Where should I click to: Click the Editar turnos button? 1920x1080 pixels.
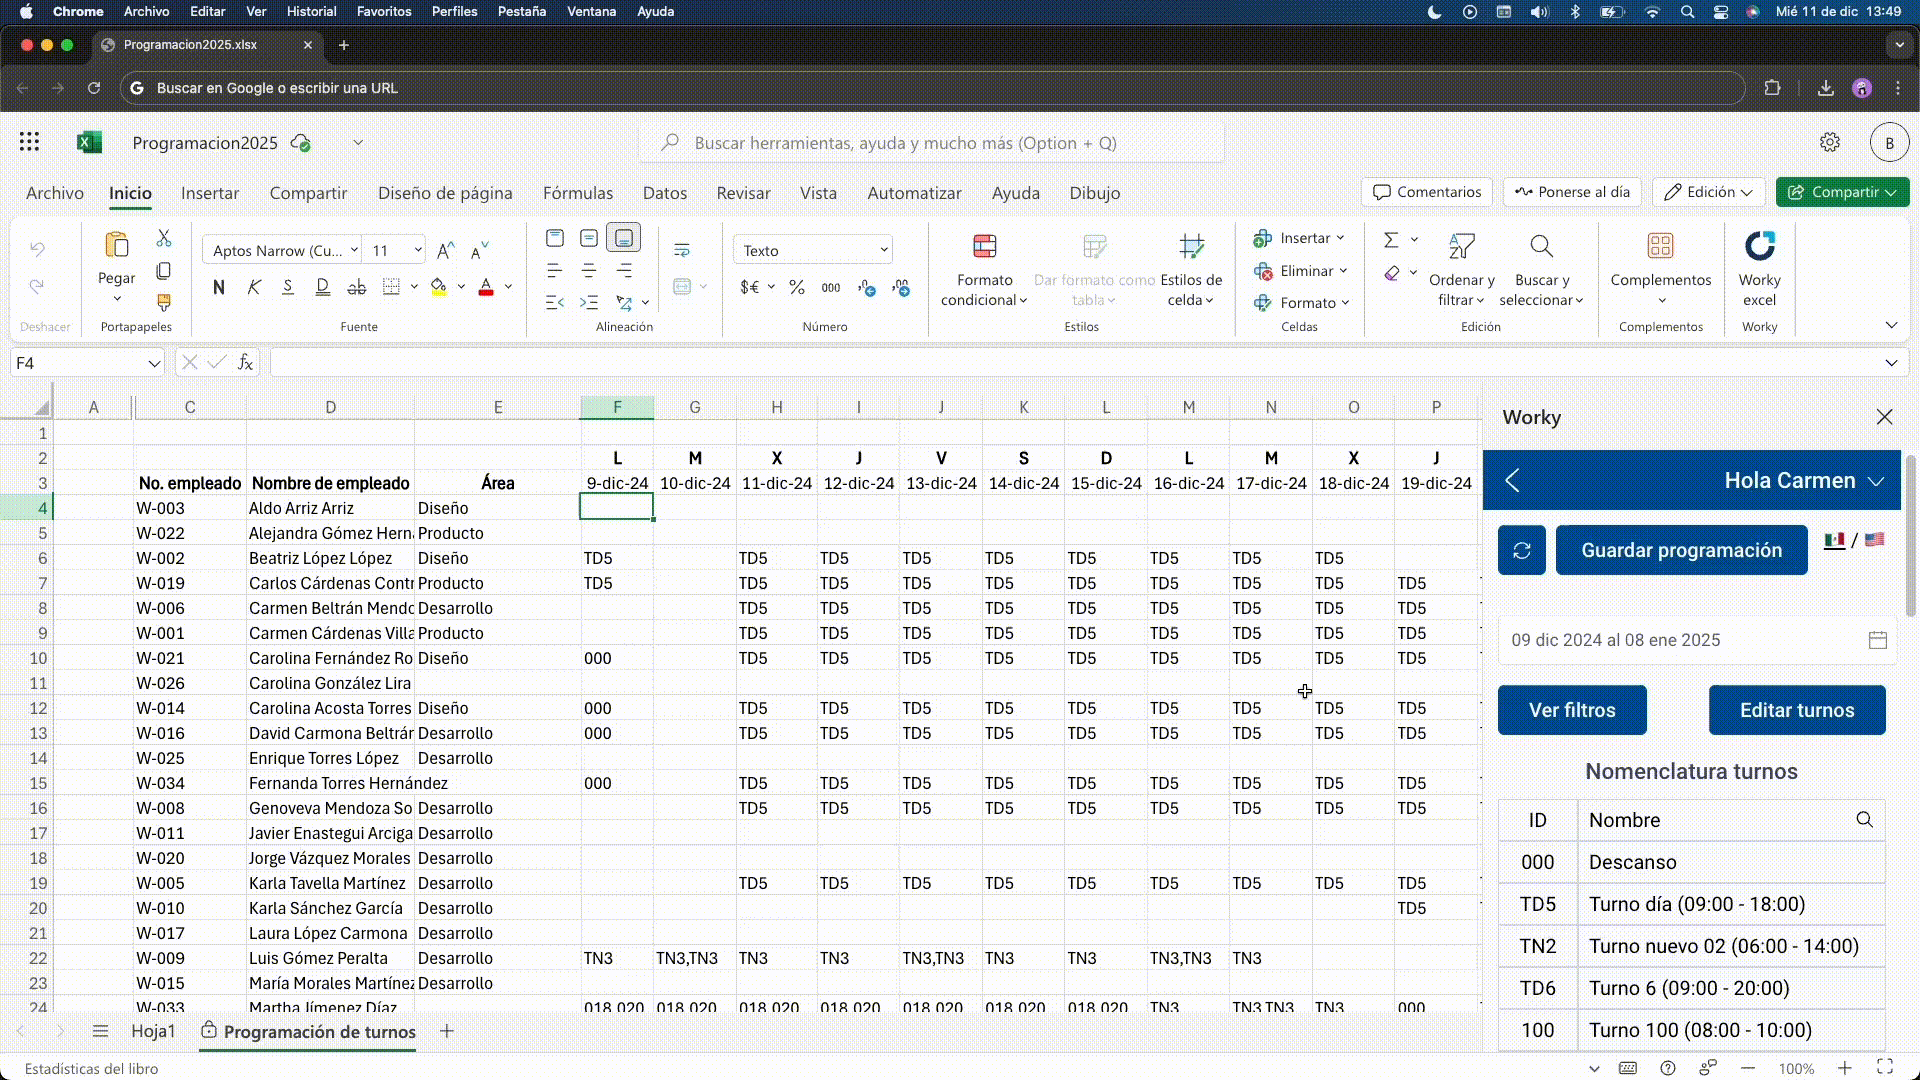(1797, 709)
